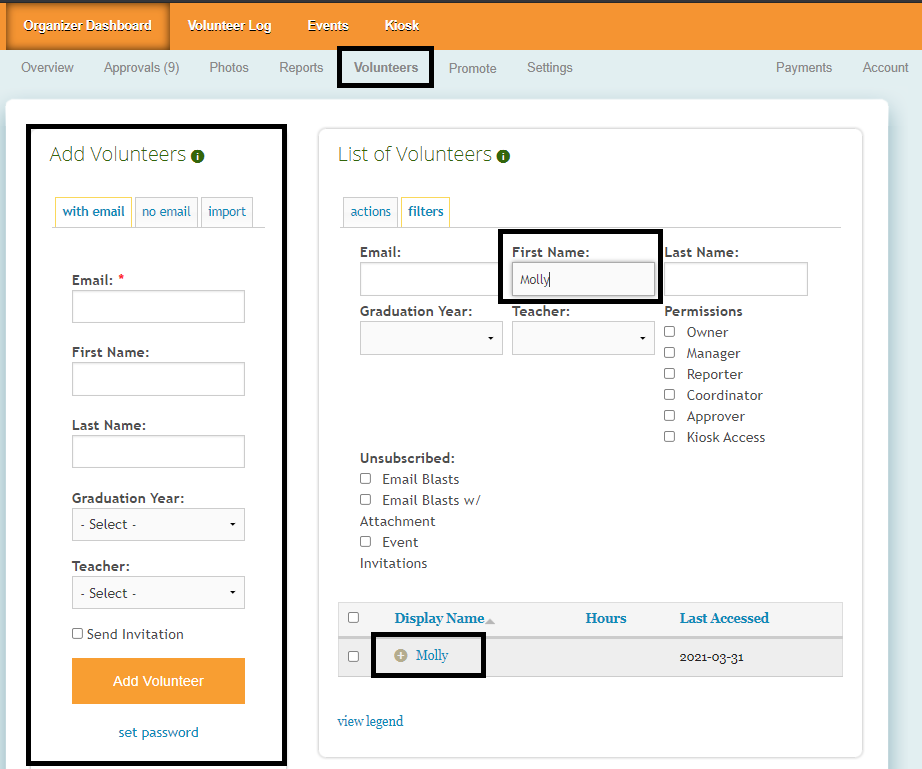The width and height of the screenshot is (922, 769).
Task: Open Account page
Action: (x=886, y=68)
